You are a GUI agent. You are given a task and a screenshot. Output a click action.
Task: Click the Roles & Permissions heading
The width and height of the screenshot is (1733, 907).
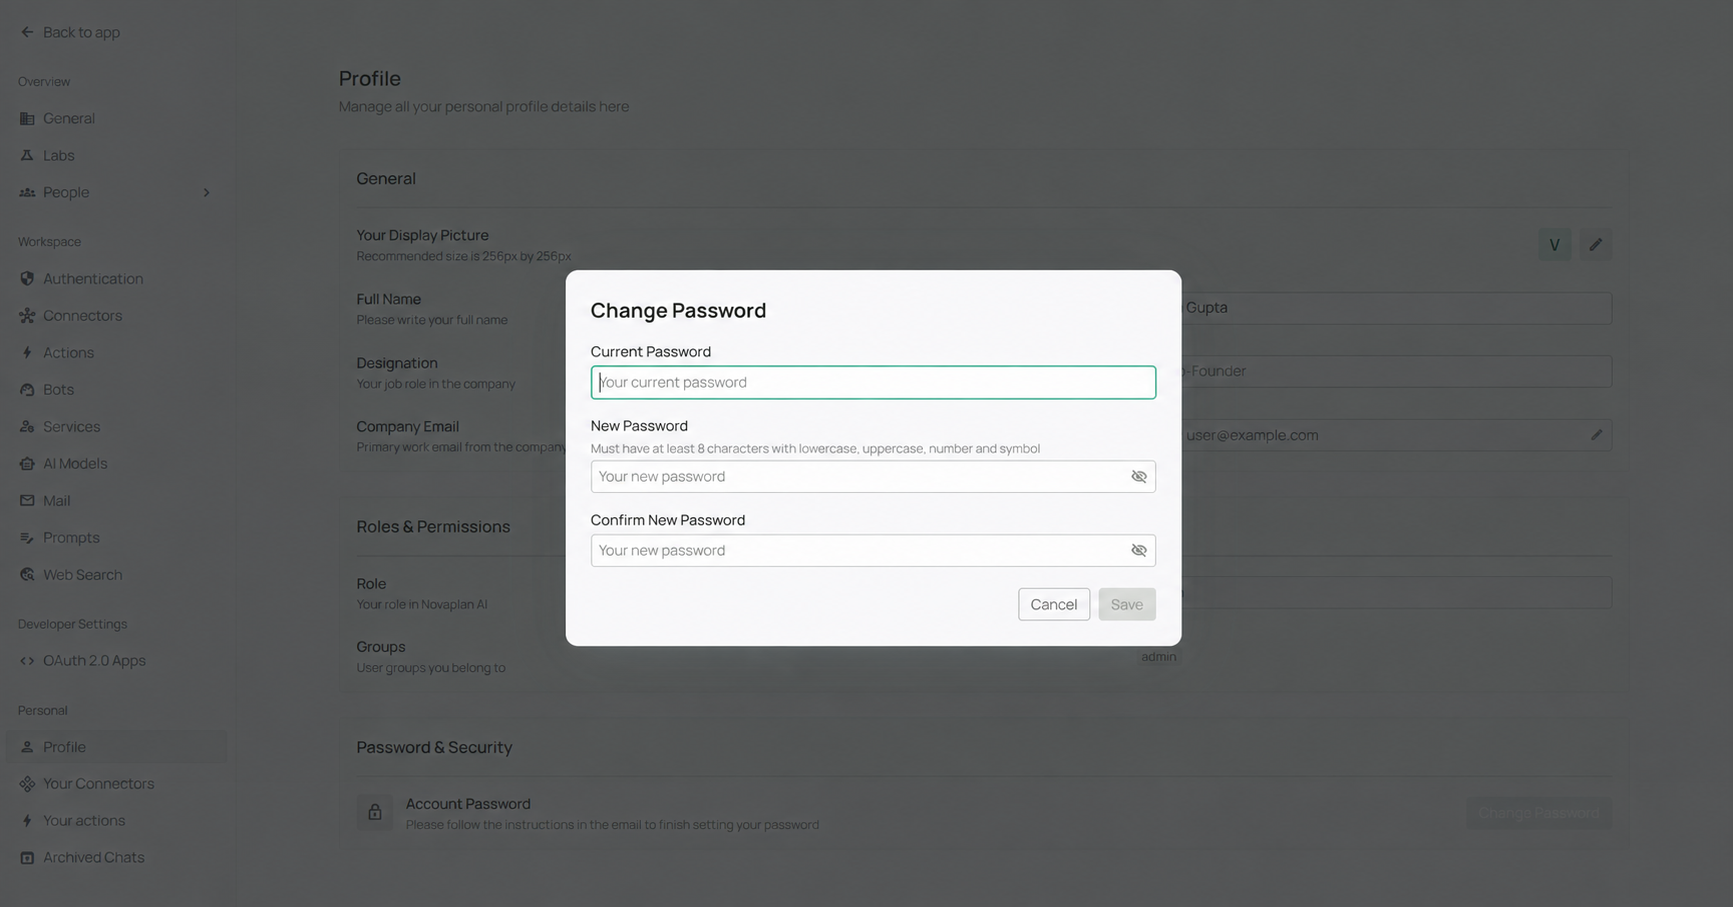(x=433, y=527)
